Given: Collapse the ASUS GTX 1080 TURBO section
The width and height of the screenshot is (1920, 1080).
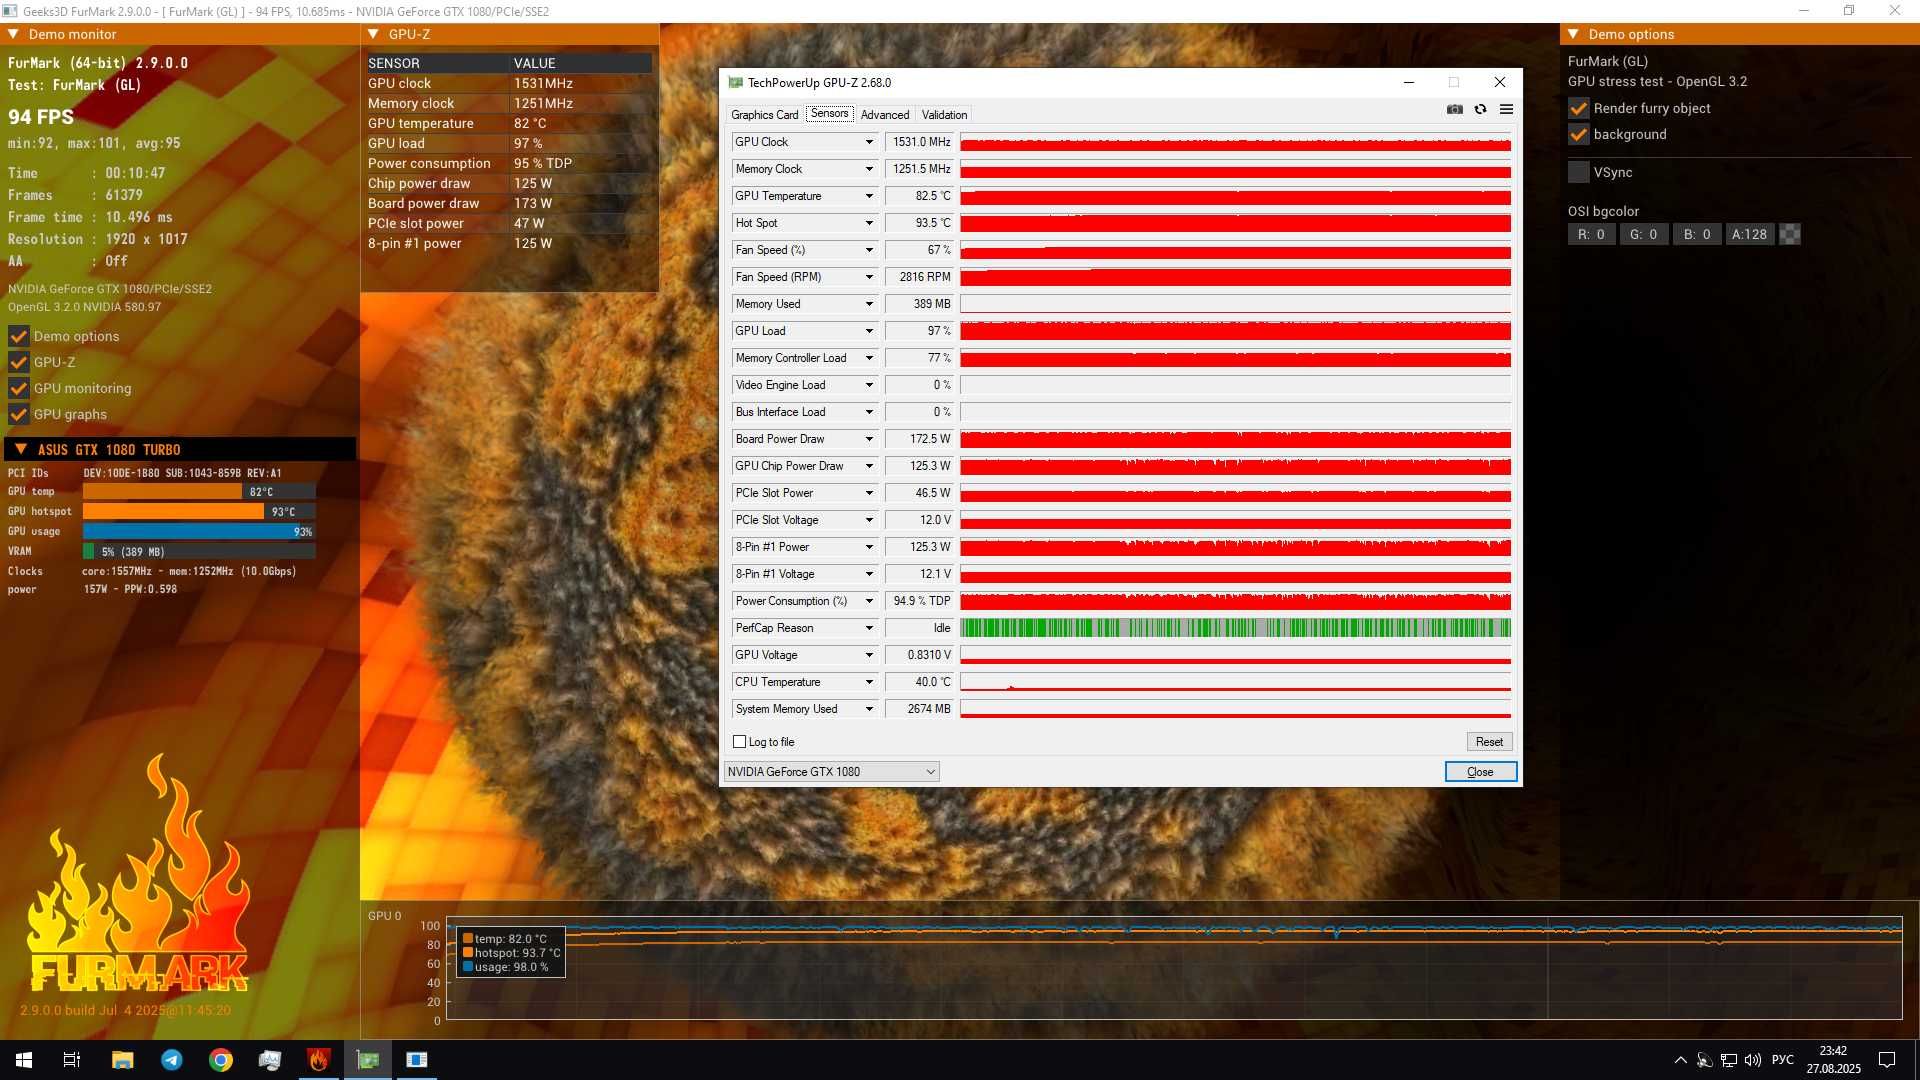Looking at the screenshot, I should pyautogui.click(x=21, y=450).
